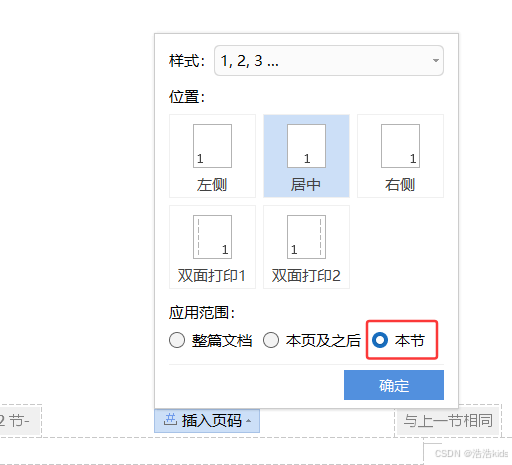
Task: Click the right-position page thumbnail icon
Action: 400,146
